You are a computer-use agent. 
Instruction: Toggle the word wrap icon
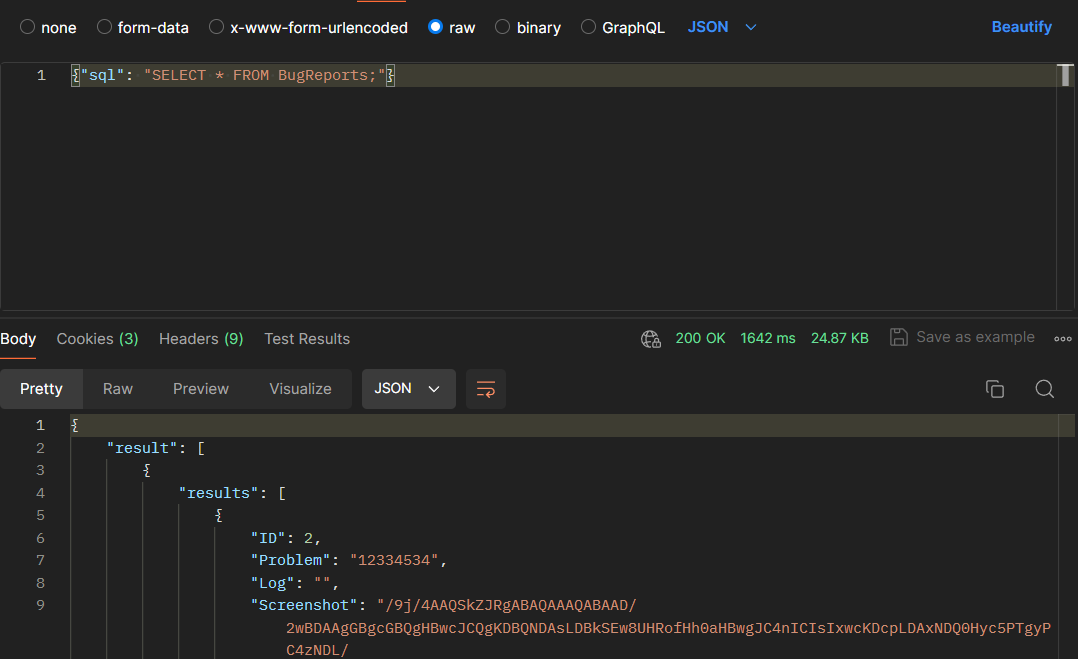click(485, 389)
